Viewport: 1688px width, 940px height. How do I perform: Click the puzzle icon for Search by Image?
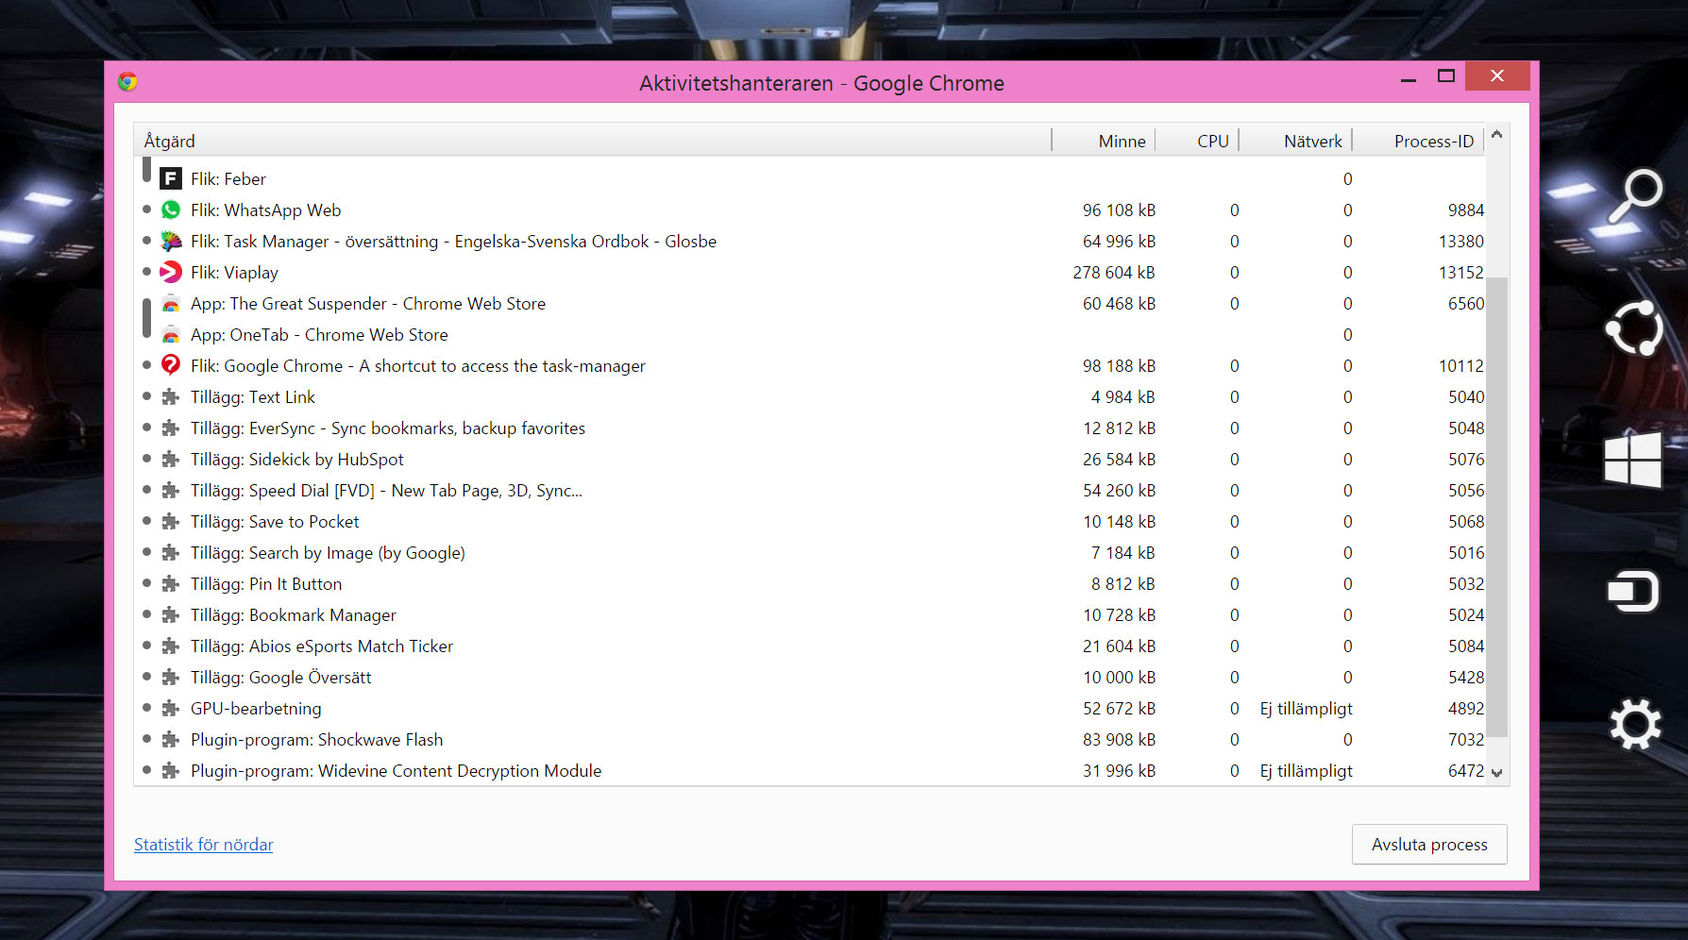[x=171, y=552]
